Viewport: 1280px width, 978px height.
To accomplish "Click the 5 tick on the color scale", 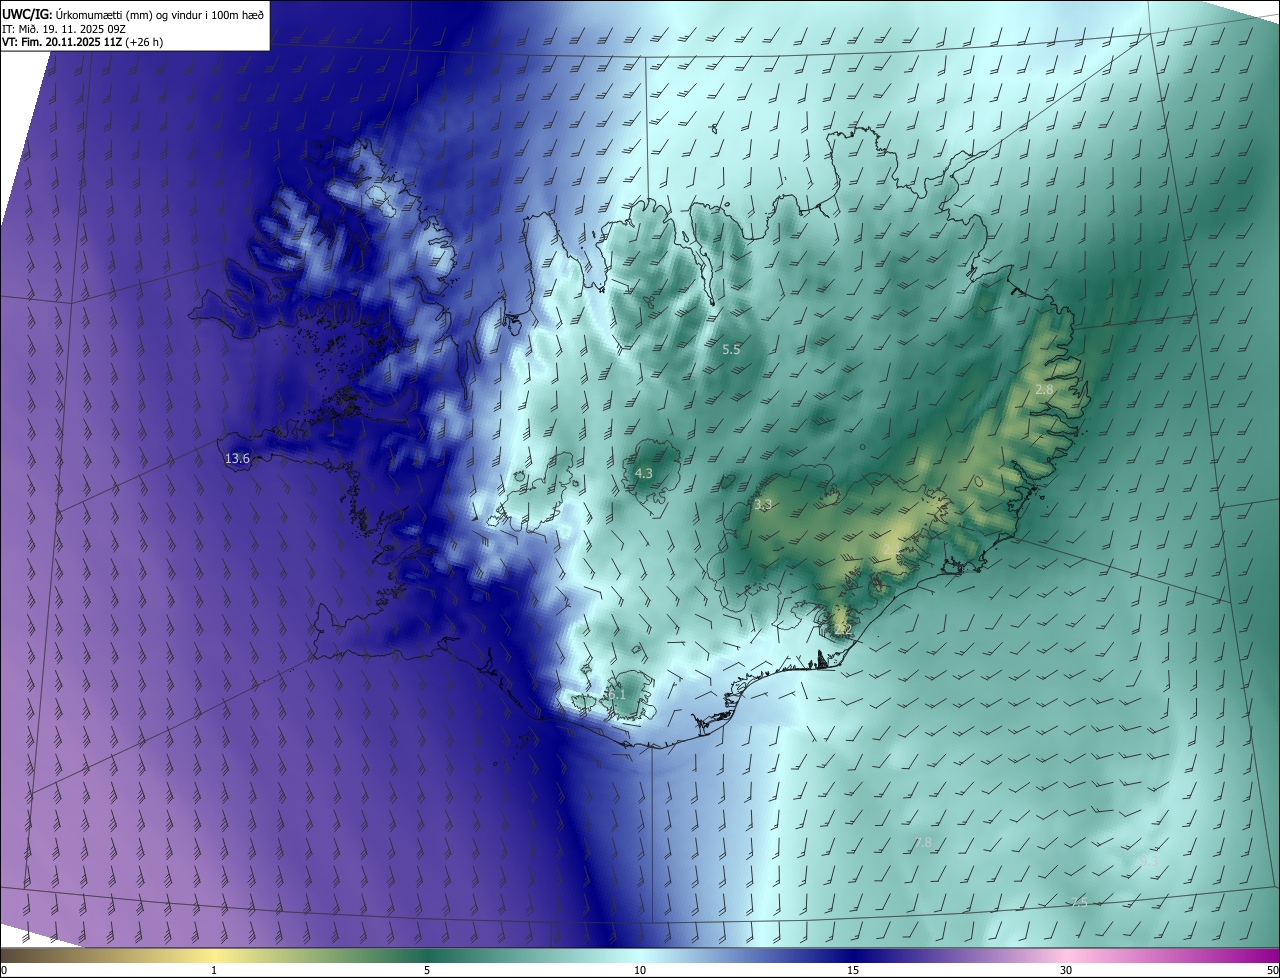I will (427, 970).
